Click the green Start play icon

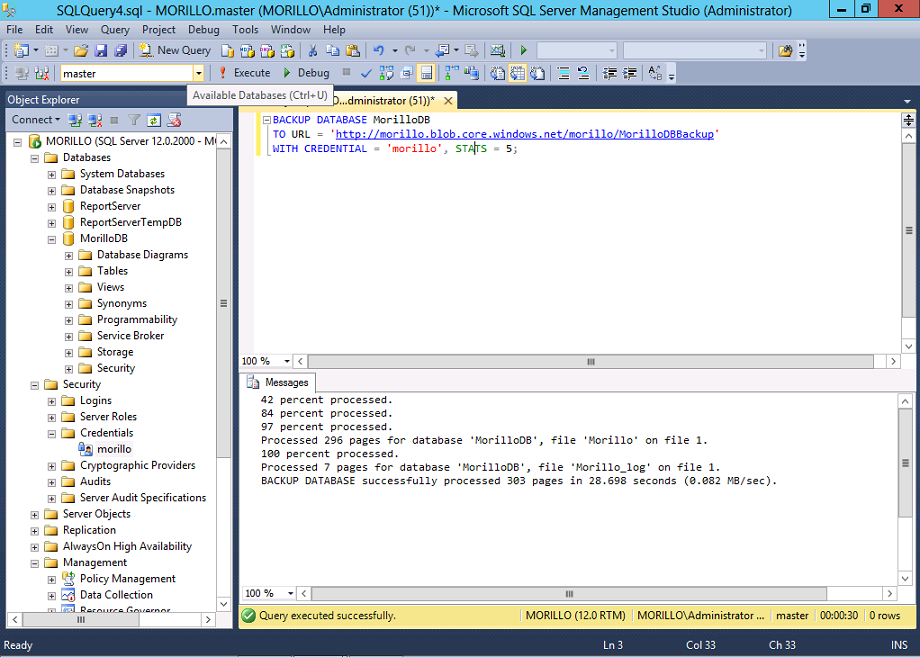click(523, 51)
